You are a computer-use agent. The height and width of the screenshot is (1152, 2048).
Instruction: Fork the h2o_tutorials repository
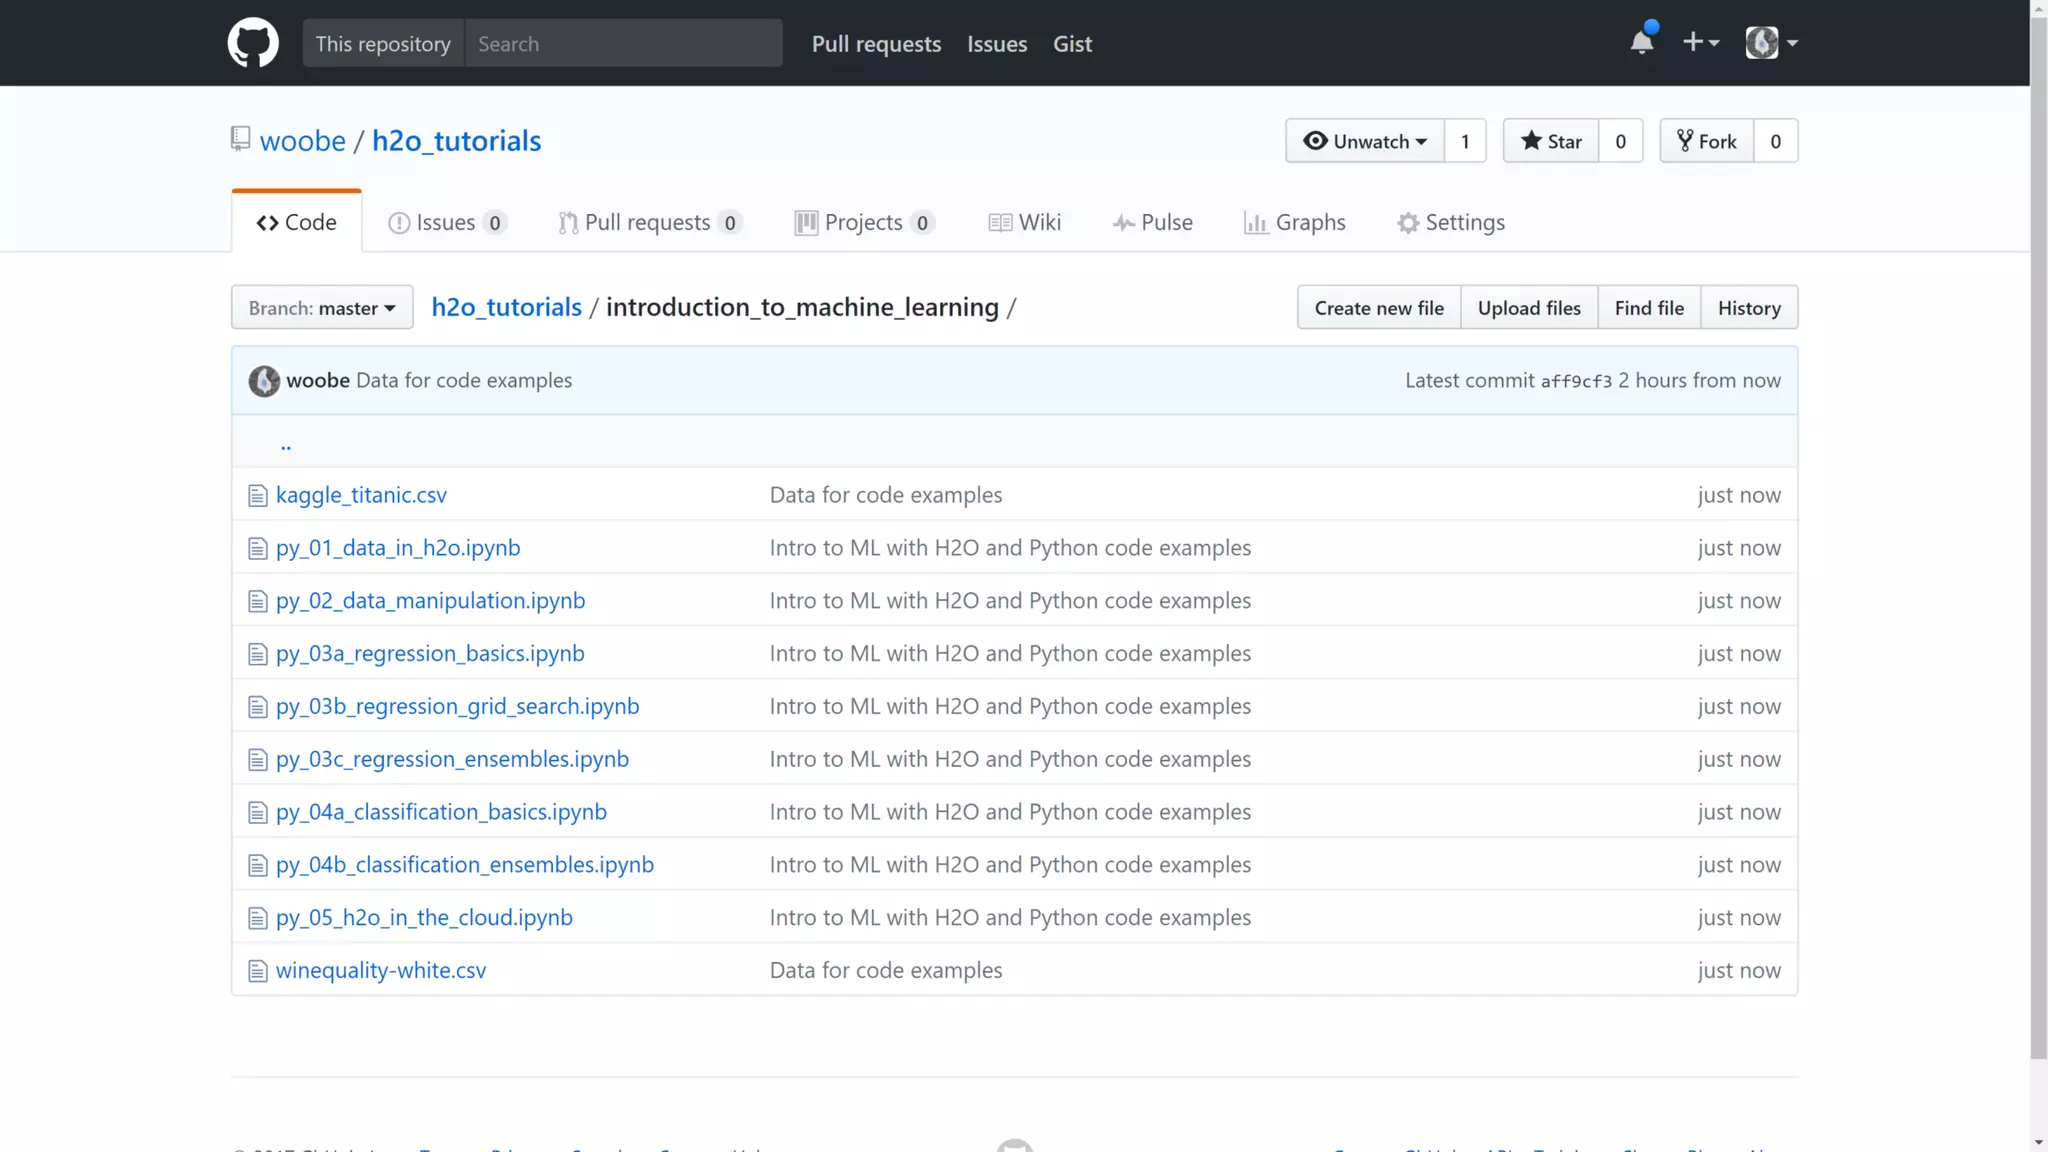point(1707,141)
